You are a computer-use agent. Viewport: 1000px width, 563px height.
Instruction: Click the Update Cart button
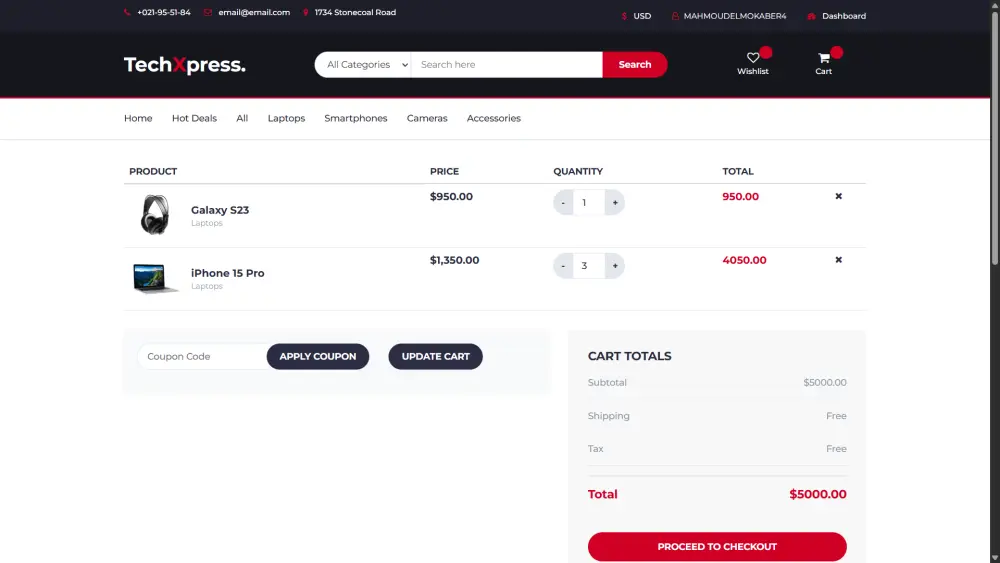point(436,356)
